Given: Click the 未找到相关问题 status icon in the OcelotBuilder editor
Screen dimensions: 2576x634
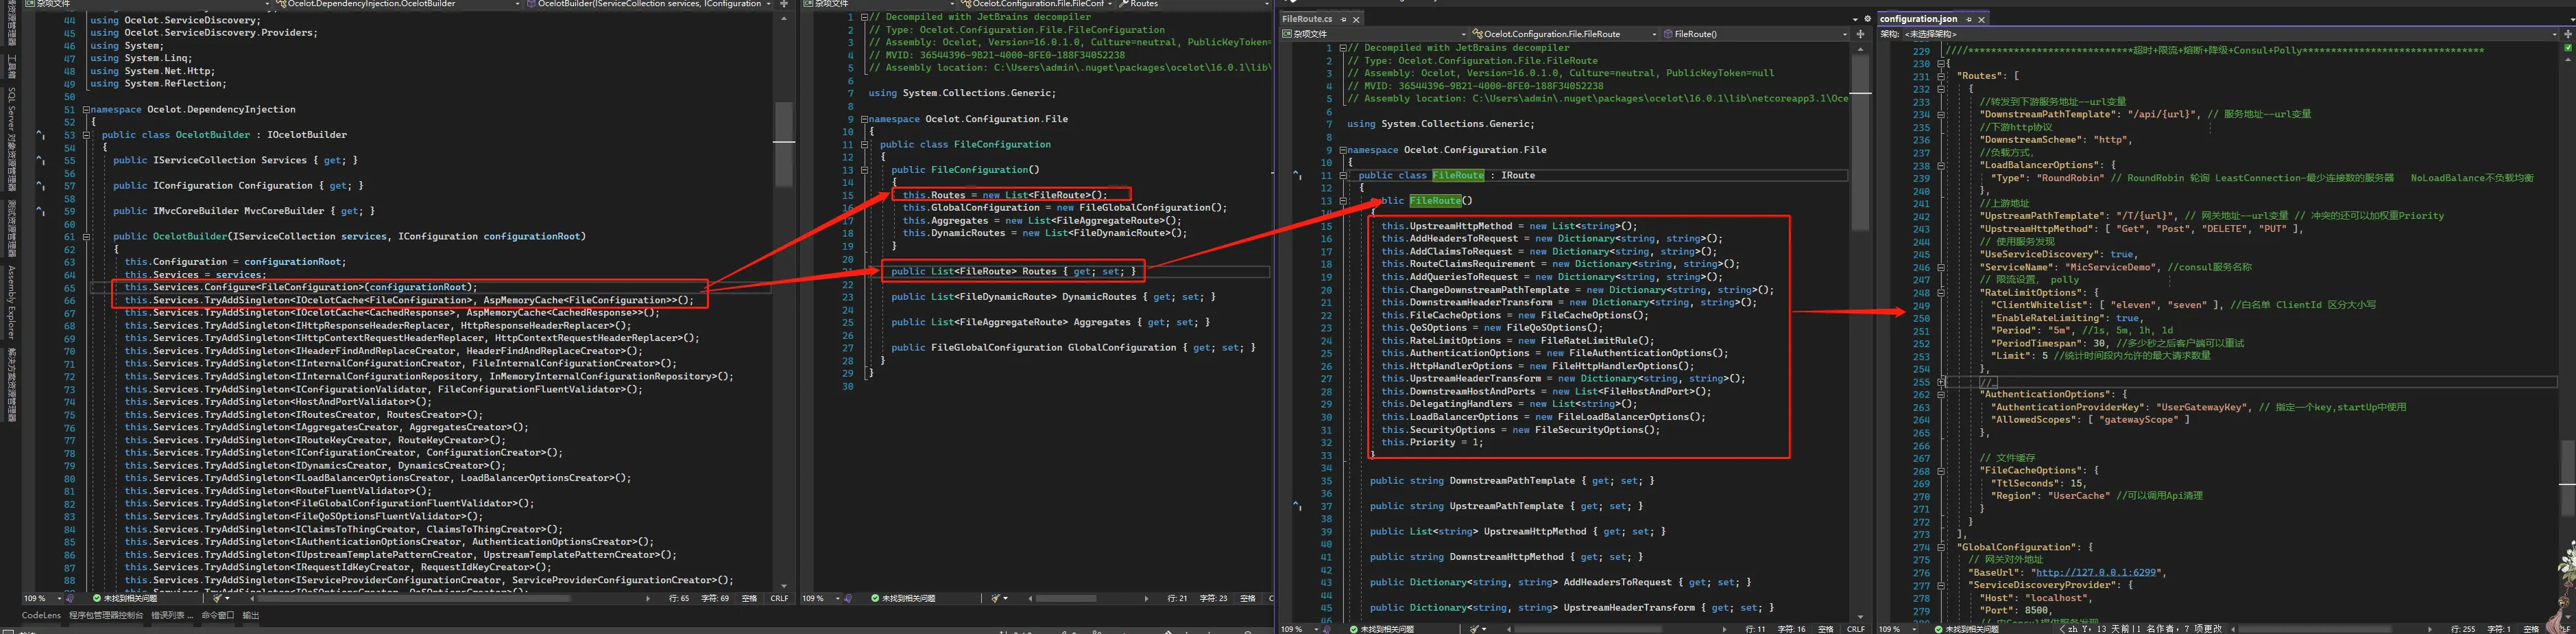Looking at the screenshot, I should click(96, 599).
